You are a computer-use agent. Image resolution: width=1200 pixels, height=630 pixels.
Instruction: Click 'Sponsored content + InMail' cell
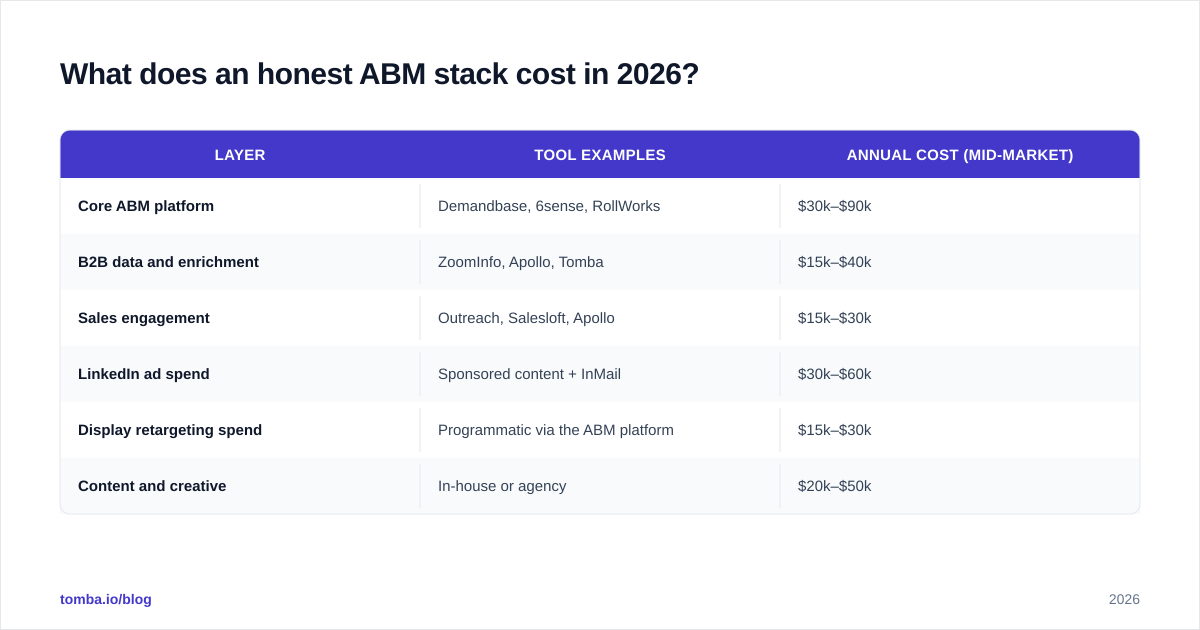pos(600,374)
